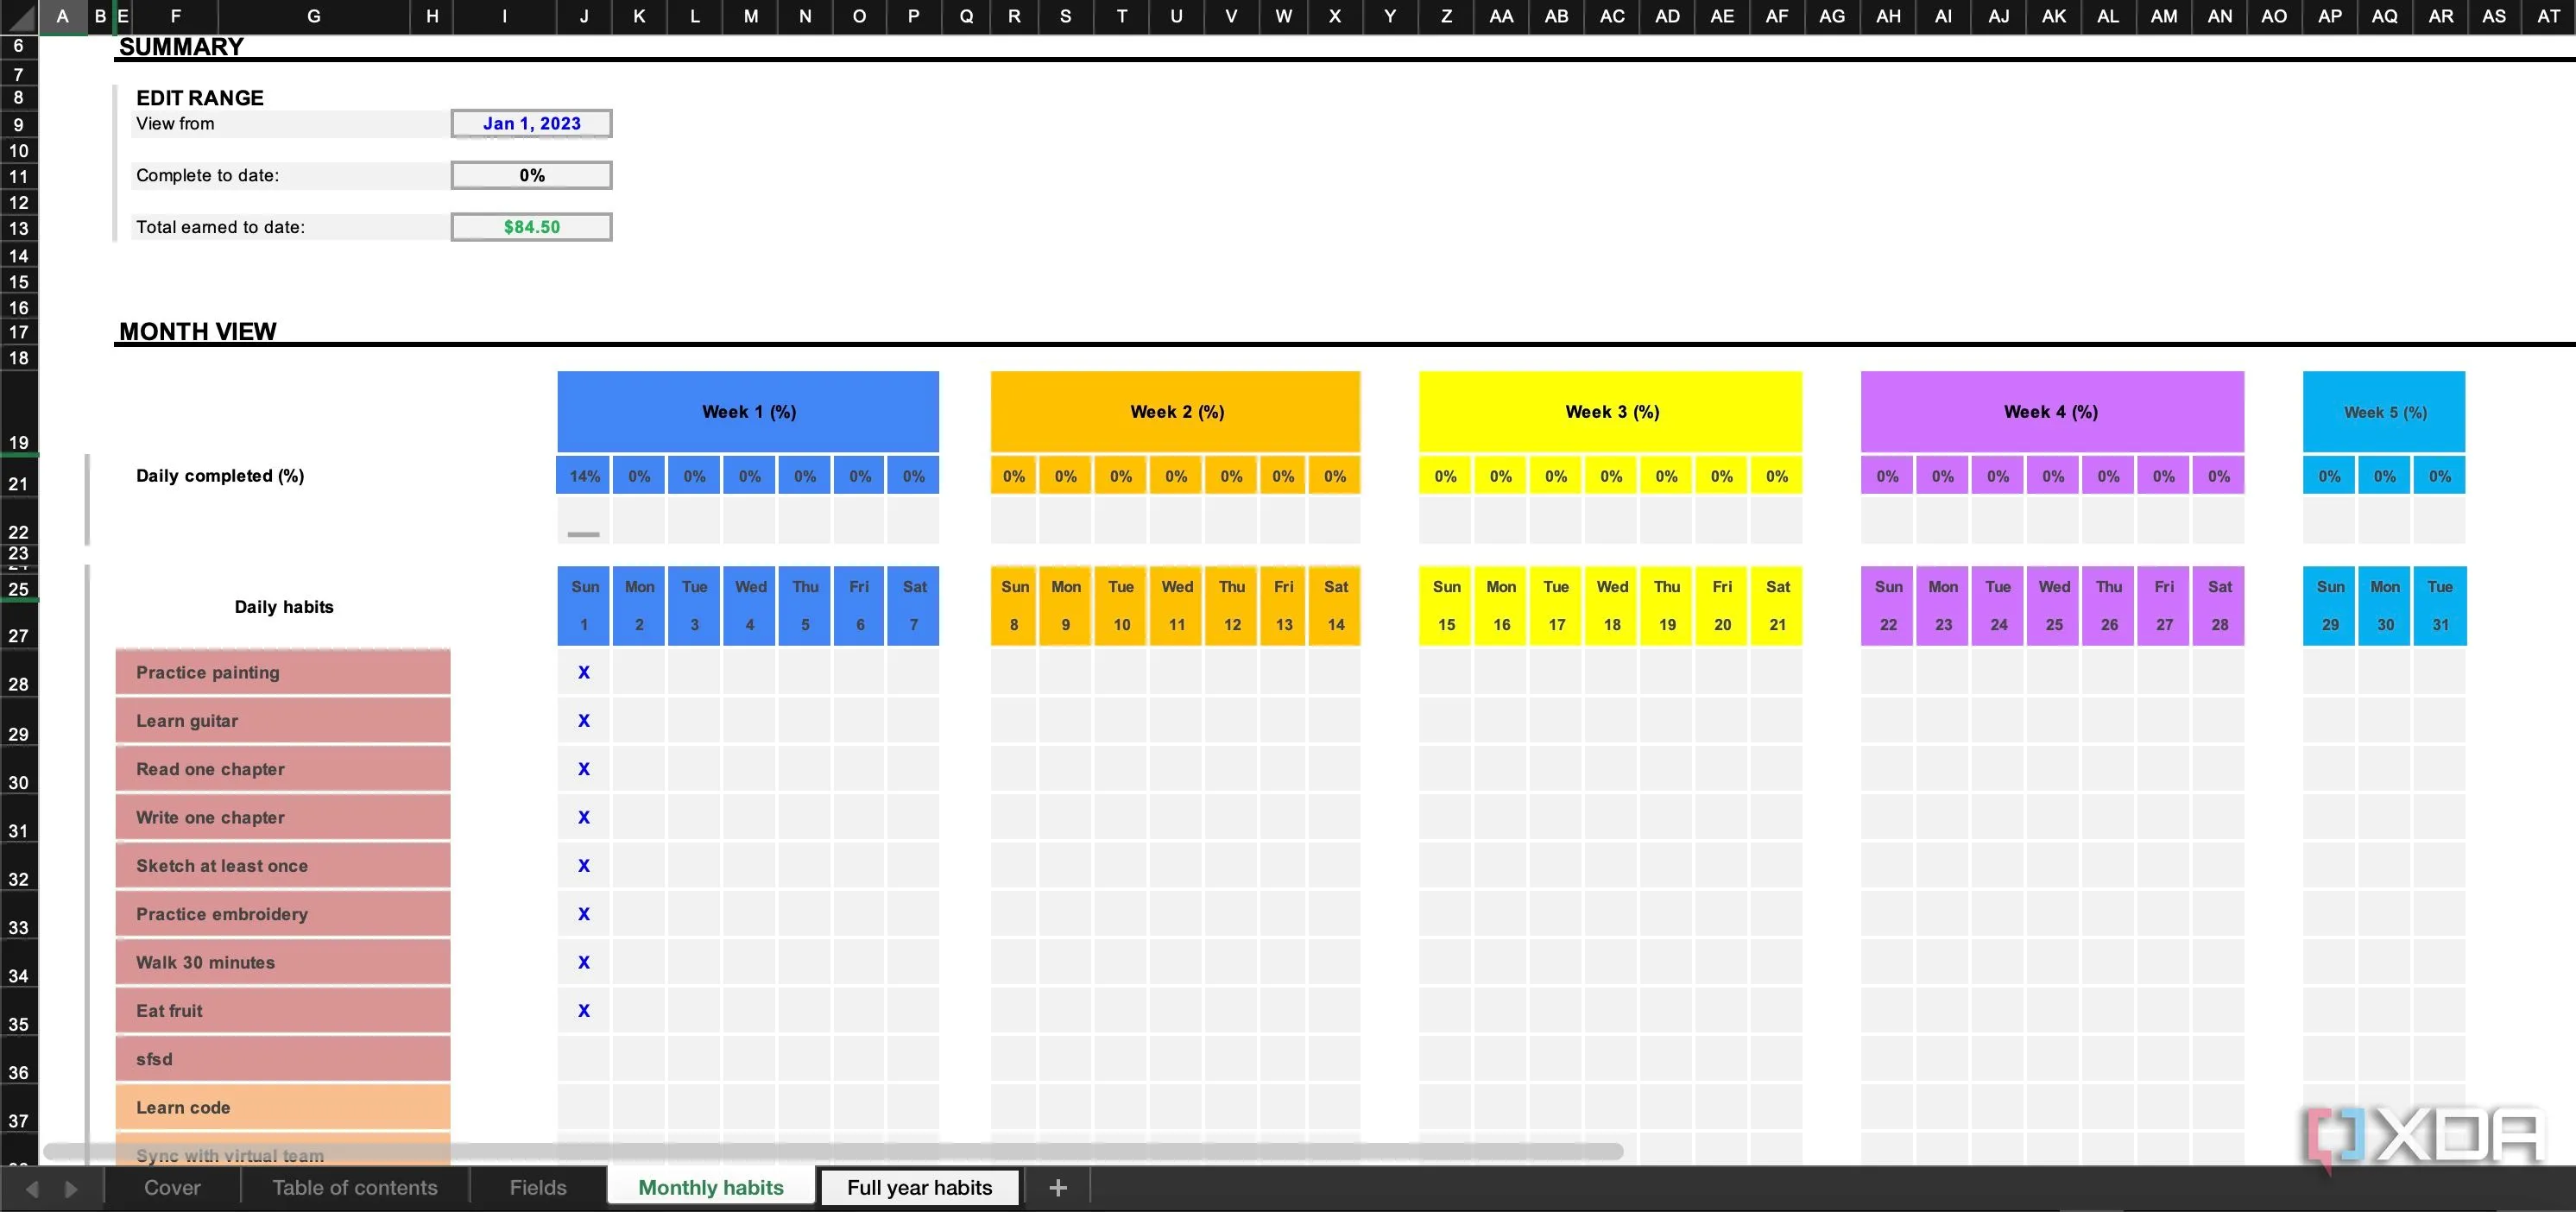This screenshot has height=1212, width=2576.
Task: Toggle Read one chapter X on Sunday 1
Action: [x=584, y=769]
